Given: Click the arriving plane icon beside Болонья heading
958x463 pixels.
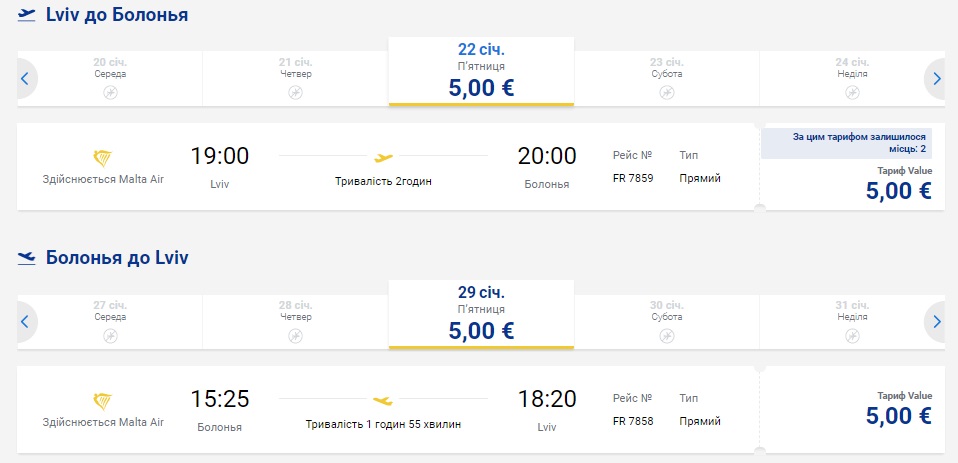Looking at the screenshot, I should 27,258.
